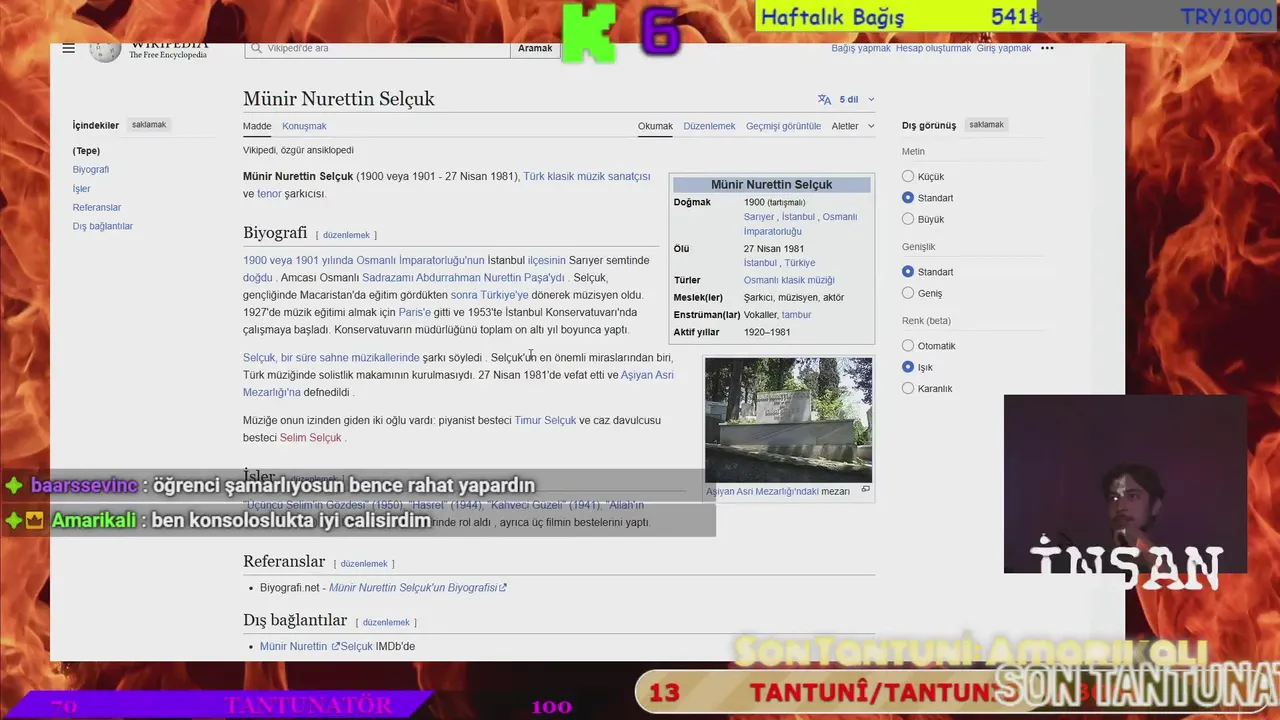Hide the Dış görünüş appearance panel
The image size is (1280, 720).
(986, 125)
